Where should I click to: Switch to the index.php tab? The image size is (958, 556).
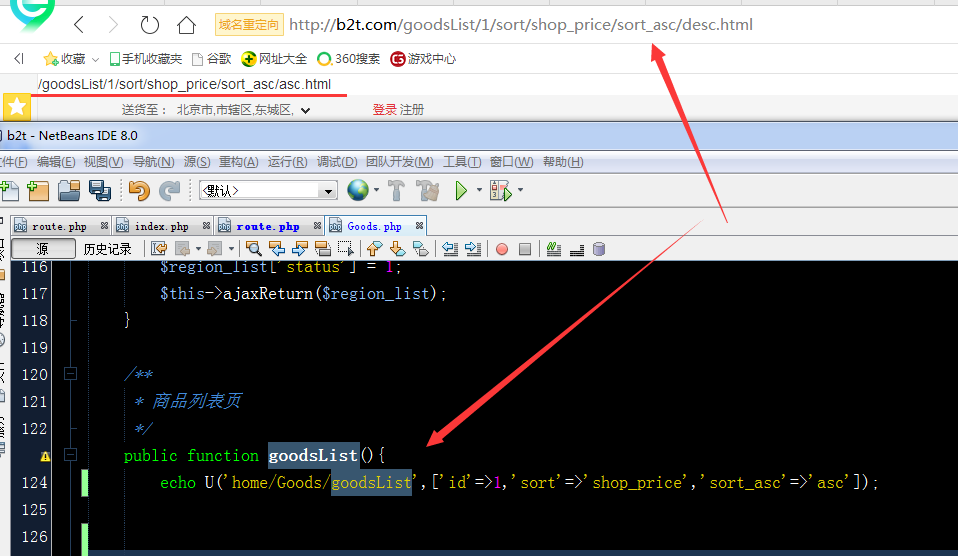[161, 226]
